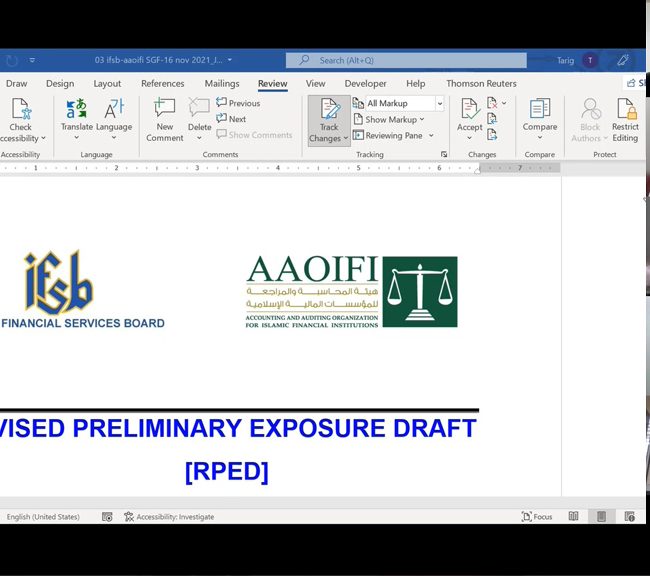Screen dimensions: 650x576
Task: Click the Reject change icon
Action: coord(492,103)
